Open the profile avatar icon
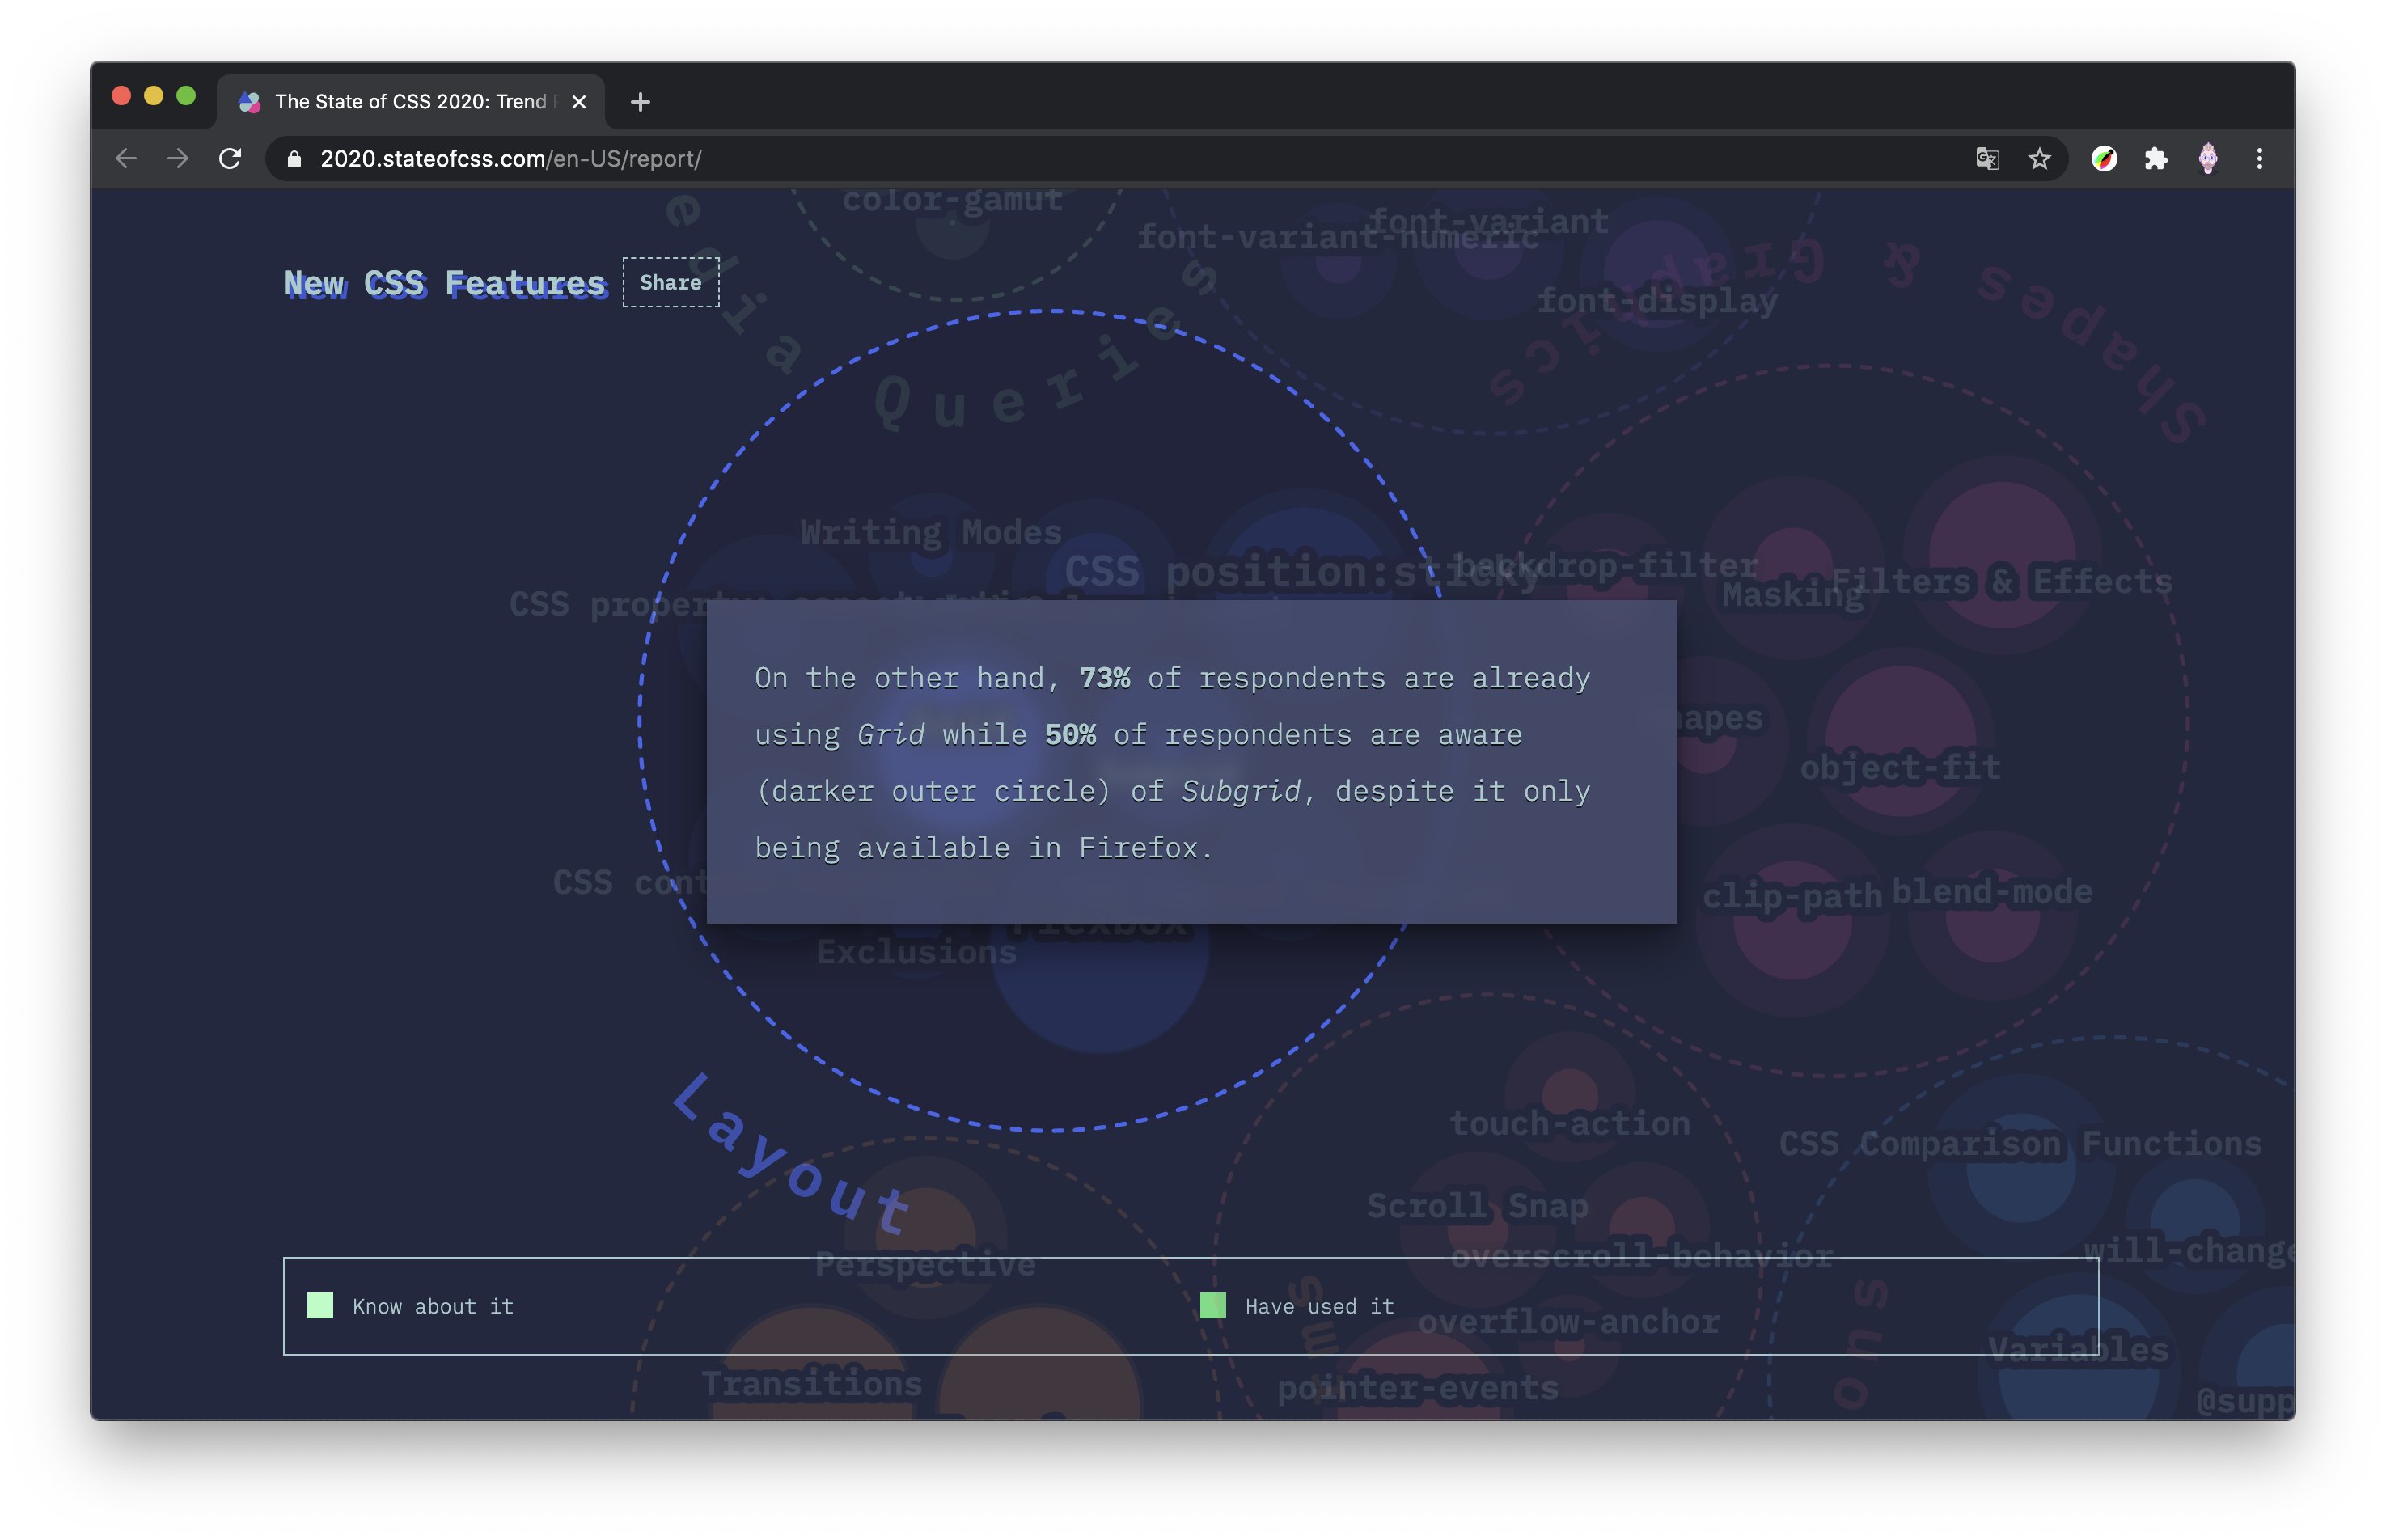Viewport: 2386px width, 1540px height. pos(2208,158)
